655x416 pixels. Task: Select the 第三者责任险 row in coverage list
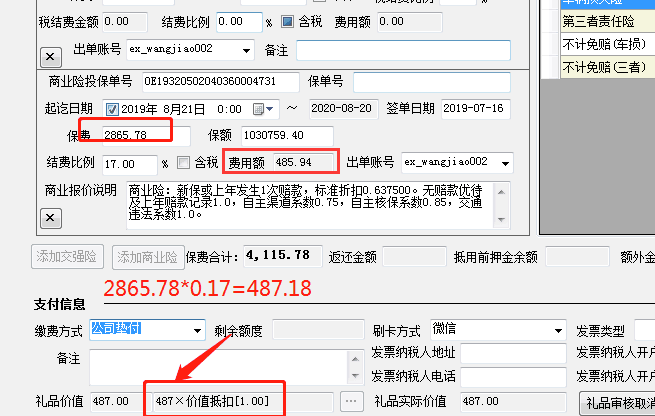coord(607,21)
